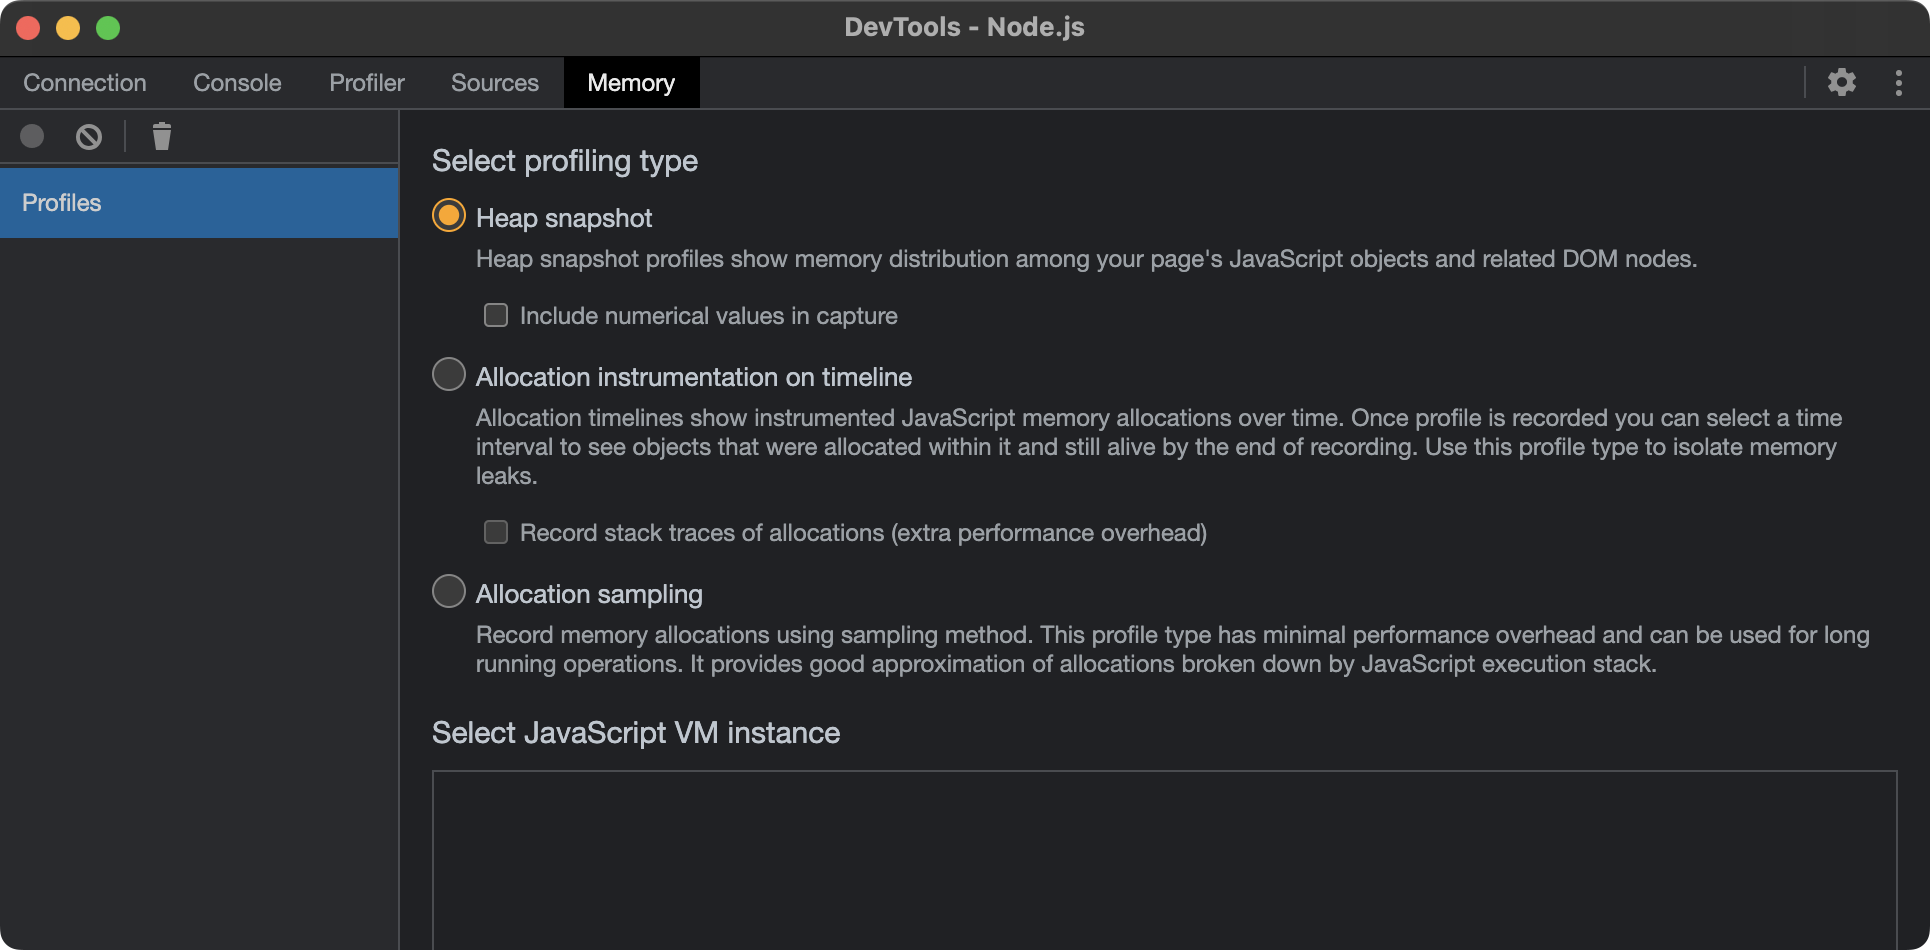Go to the Profiler tab
This screenshot has width=1930, height=950.
coord(367,83)
